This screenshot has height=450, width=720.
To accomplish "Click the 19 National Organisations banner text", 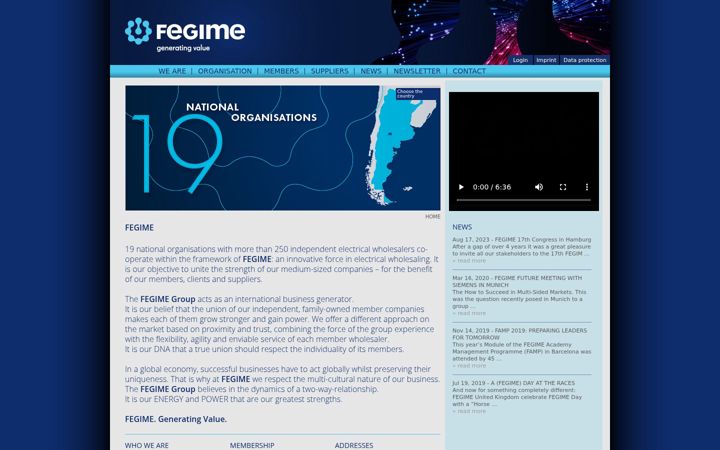I will (x=224, y=149).
